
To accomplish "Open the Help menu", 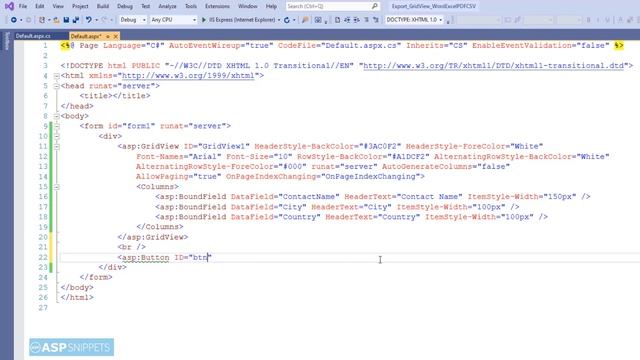I will click(271, 6).
